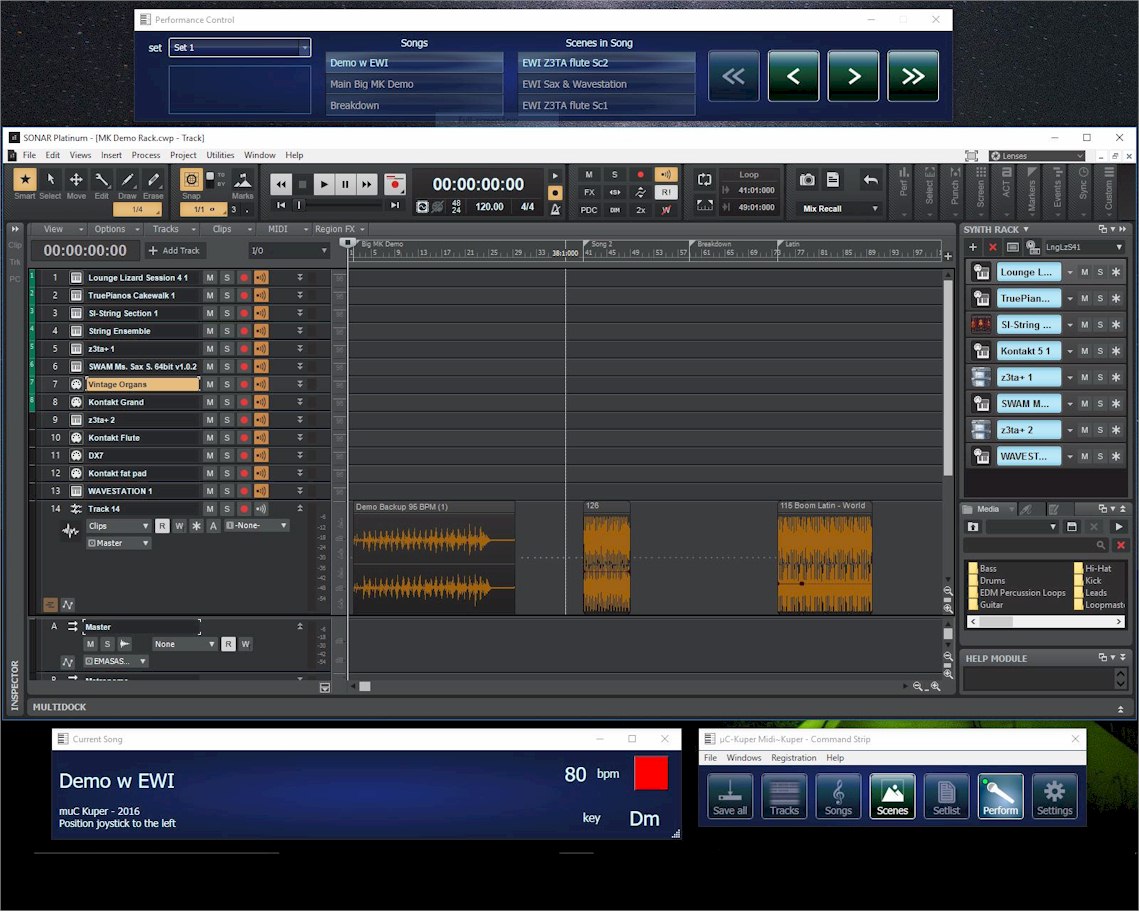Open dropdown arrow next to z3ta+ 2 synth

pyautogui.click(x=1070, y=431)
